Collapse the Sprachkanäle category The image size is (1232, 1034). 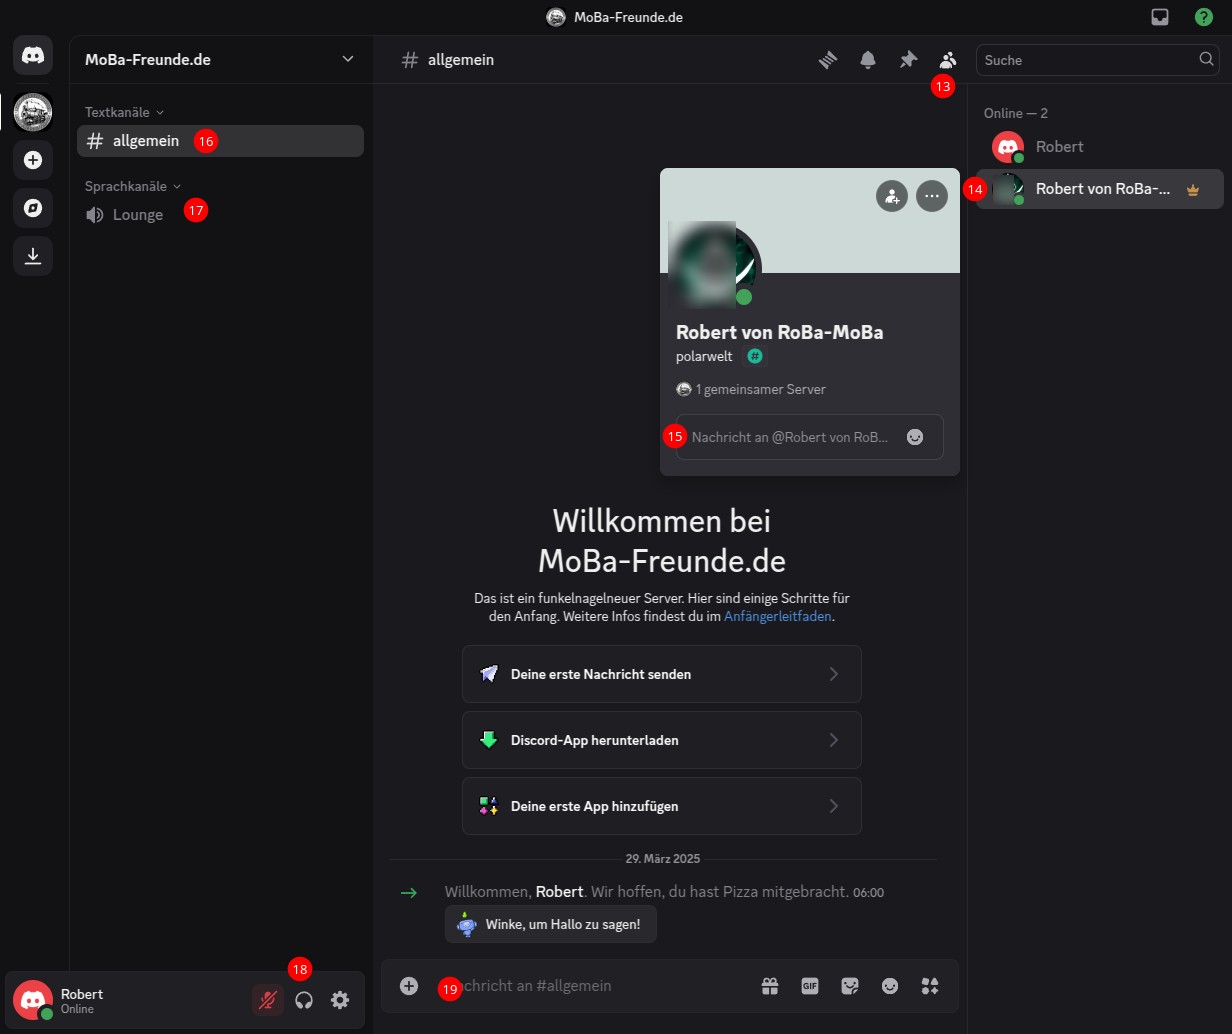click(x=133, y=186)
